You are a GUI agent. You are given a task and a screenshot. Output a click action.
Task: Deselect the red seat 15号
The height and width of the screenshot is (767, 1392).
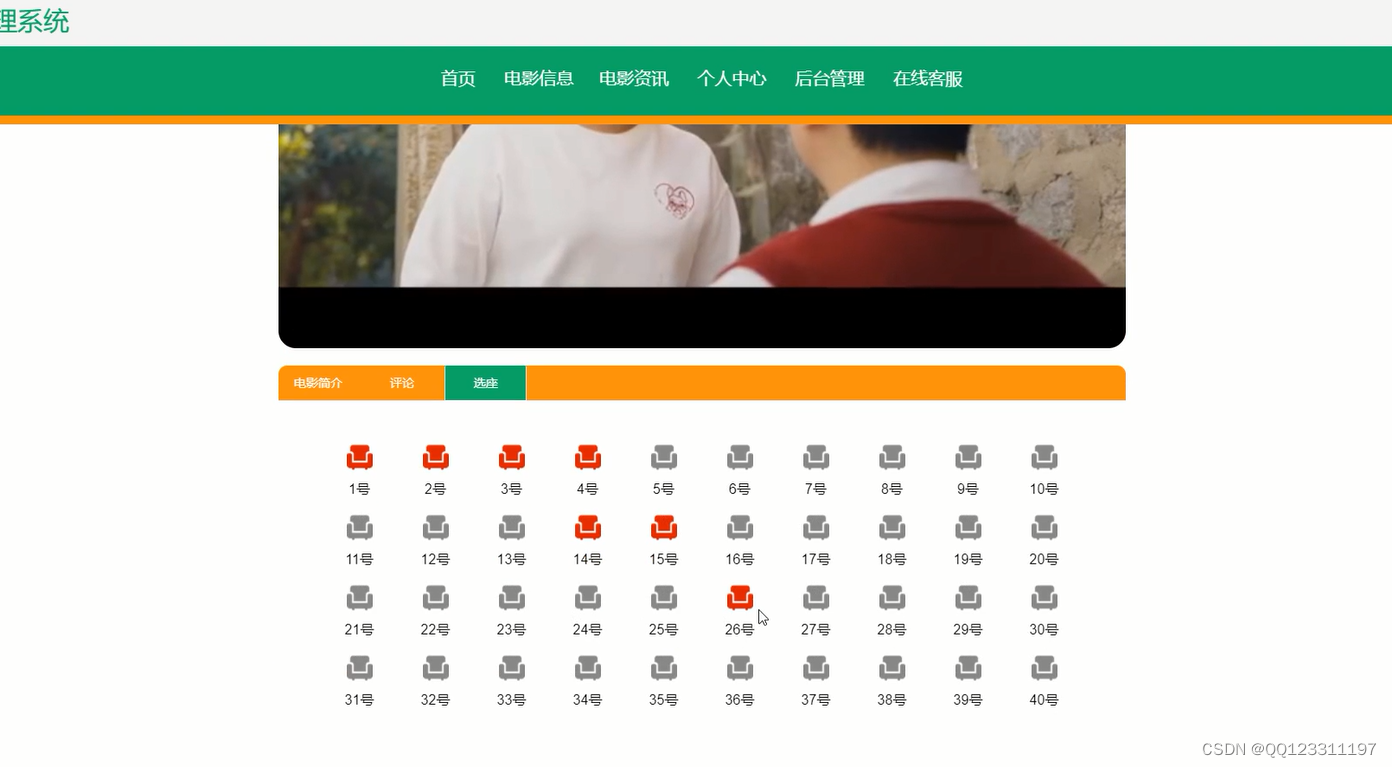pyautogui.click(x=664, y=527)
